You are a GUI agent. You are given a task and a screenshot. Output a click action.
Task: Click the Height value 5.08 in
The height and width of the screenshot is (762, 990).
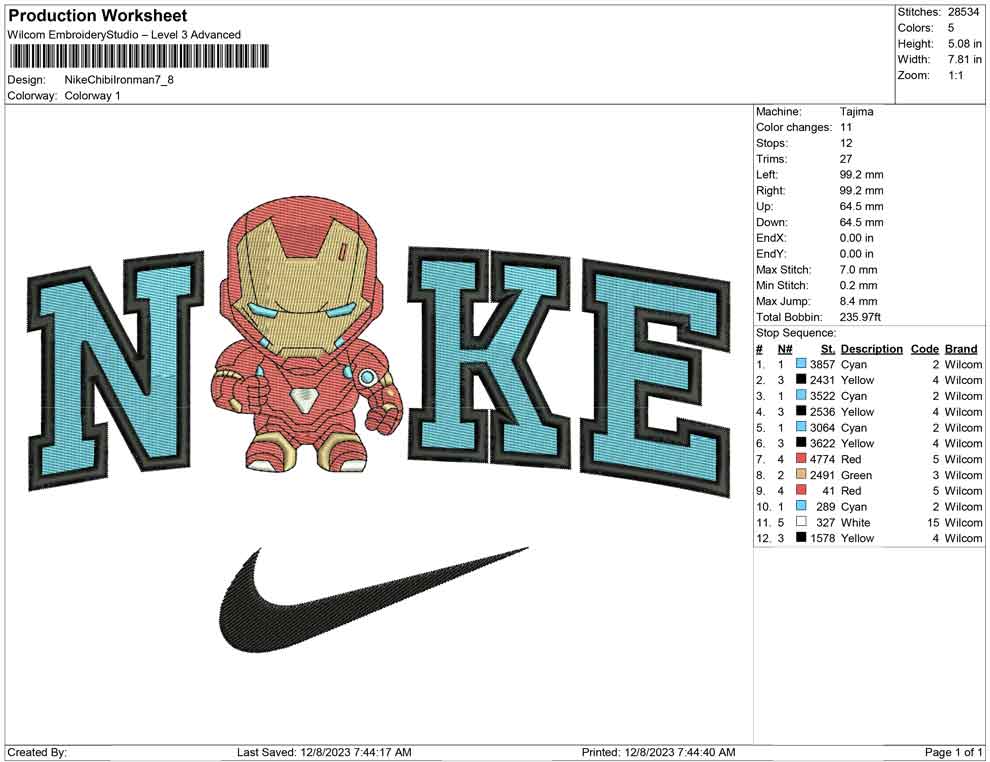pyautogui.click(x=964, y=44)
